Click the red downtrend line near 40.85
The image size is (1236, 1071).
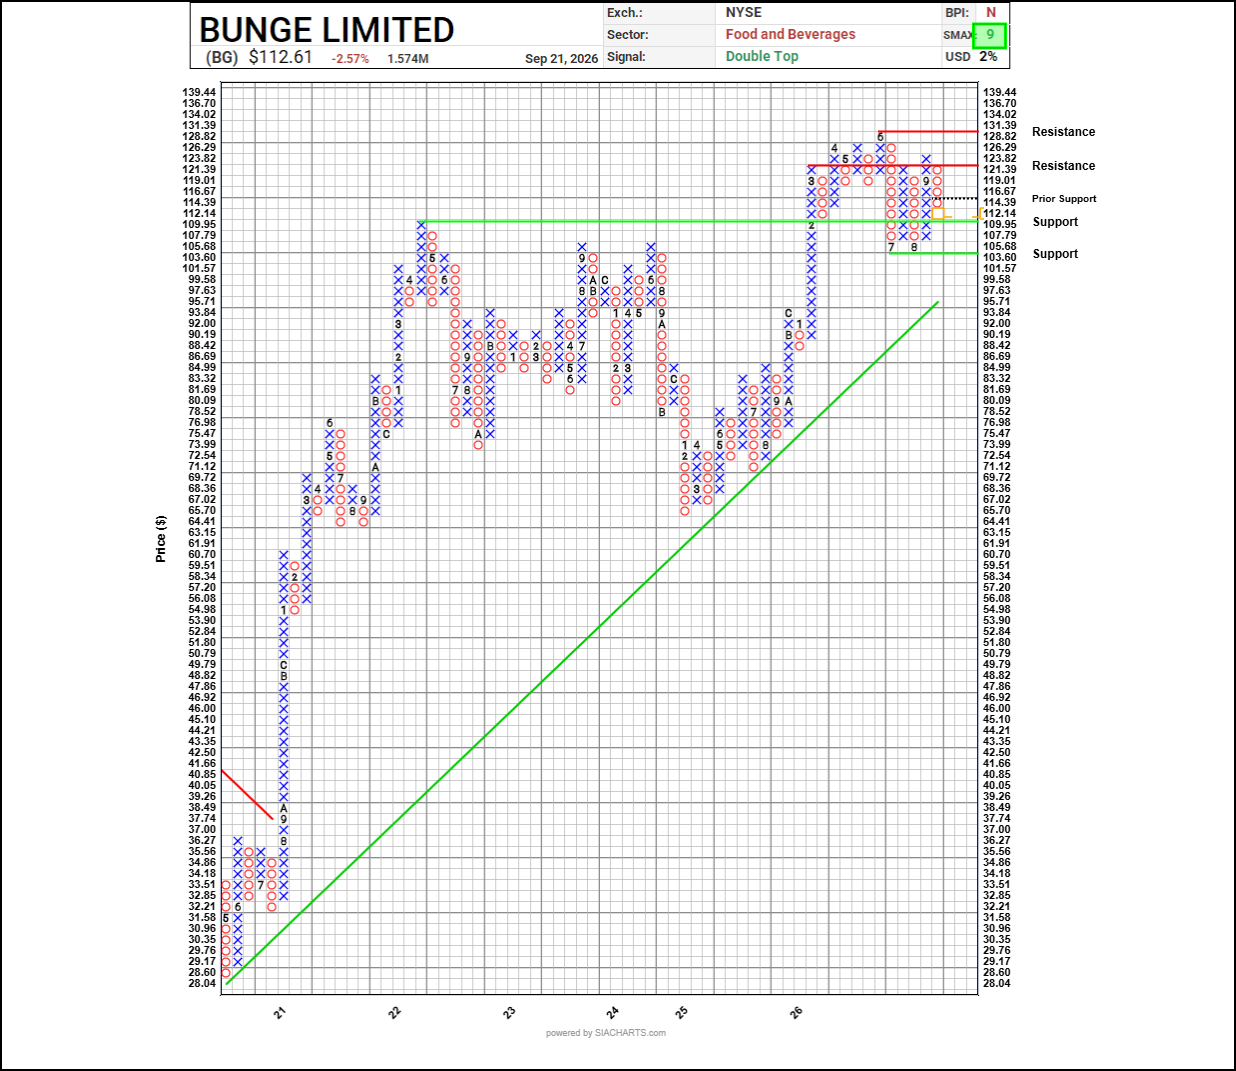(x=247, y=795)
